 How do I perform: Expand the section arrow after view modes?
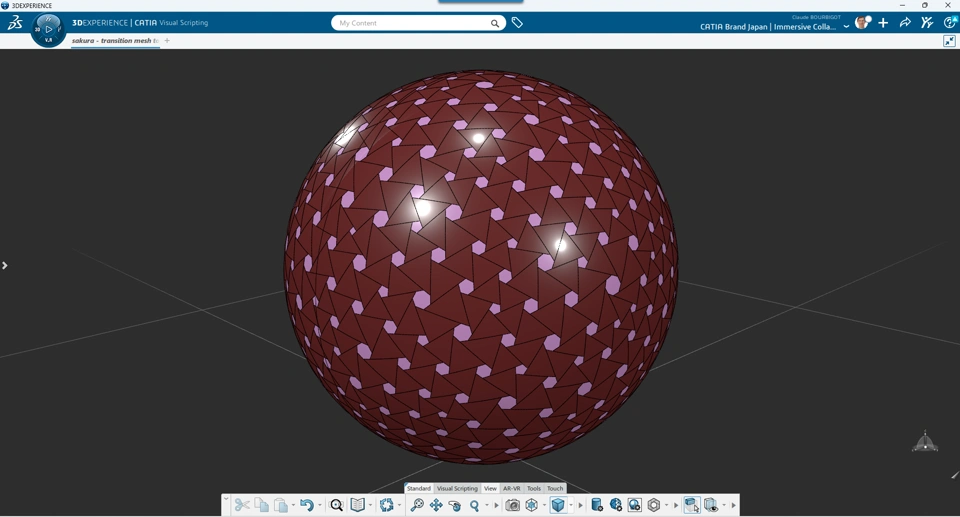580,505
